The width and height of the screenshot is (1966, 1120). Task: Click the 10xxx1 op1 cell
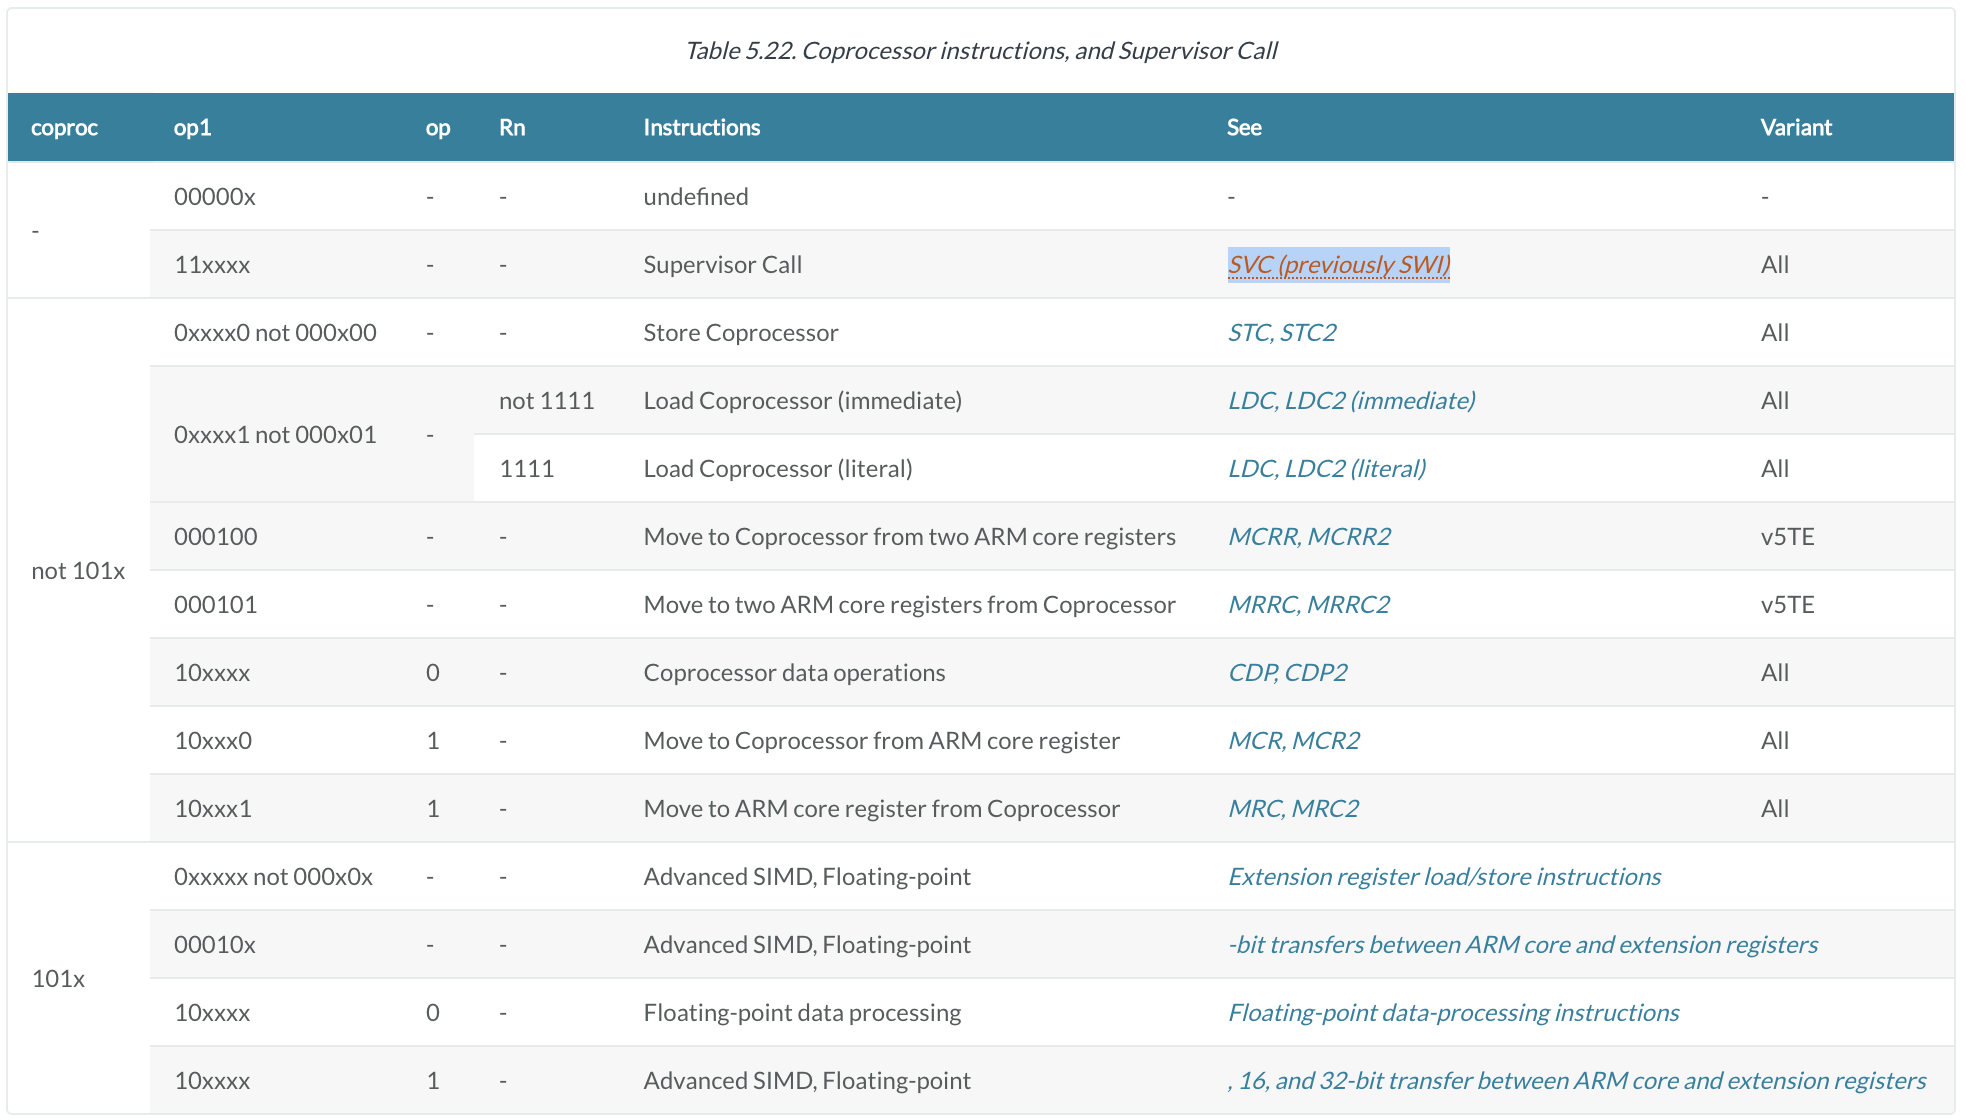[x=213, y=809]
